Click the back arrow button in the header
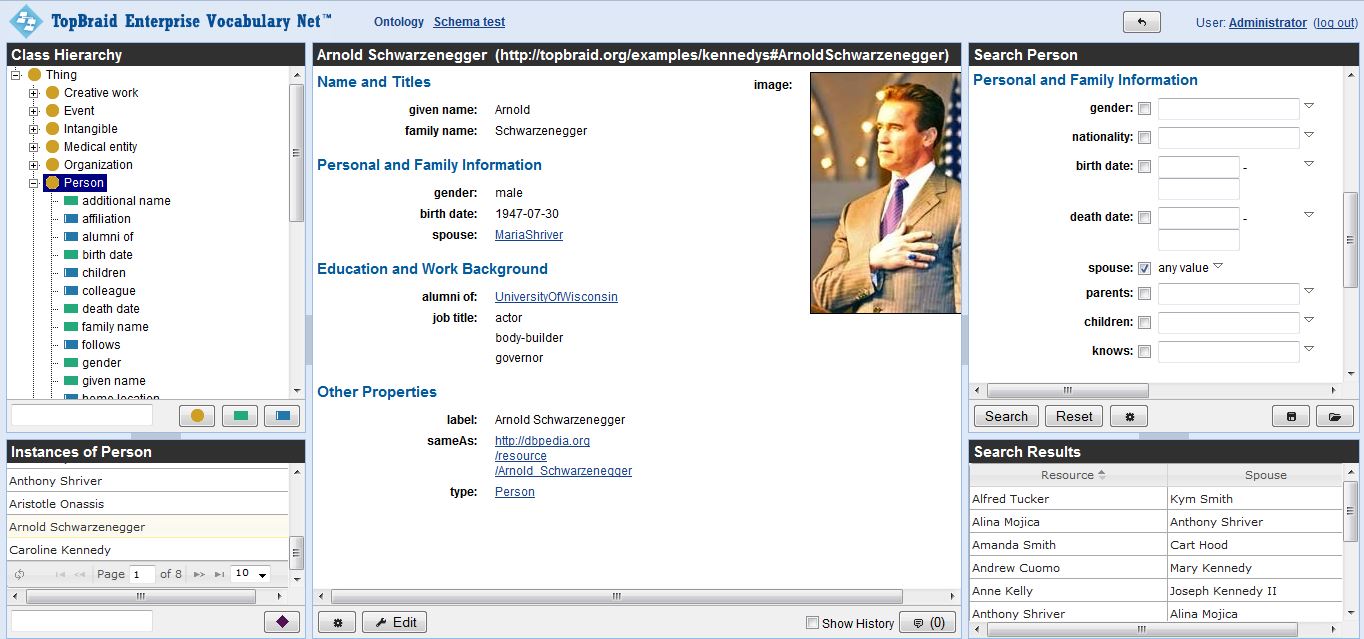 (x=1141, y=22)
